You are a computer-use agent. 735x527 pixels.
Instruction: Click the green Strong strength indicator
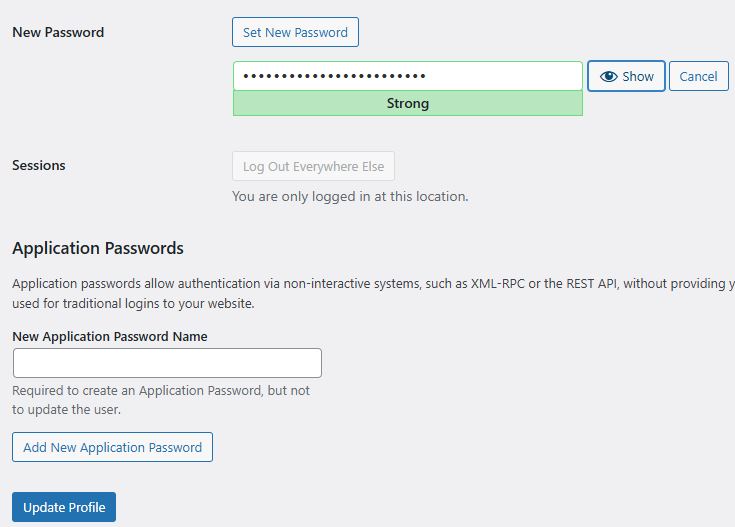click(x=407, y=103)
